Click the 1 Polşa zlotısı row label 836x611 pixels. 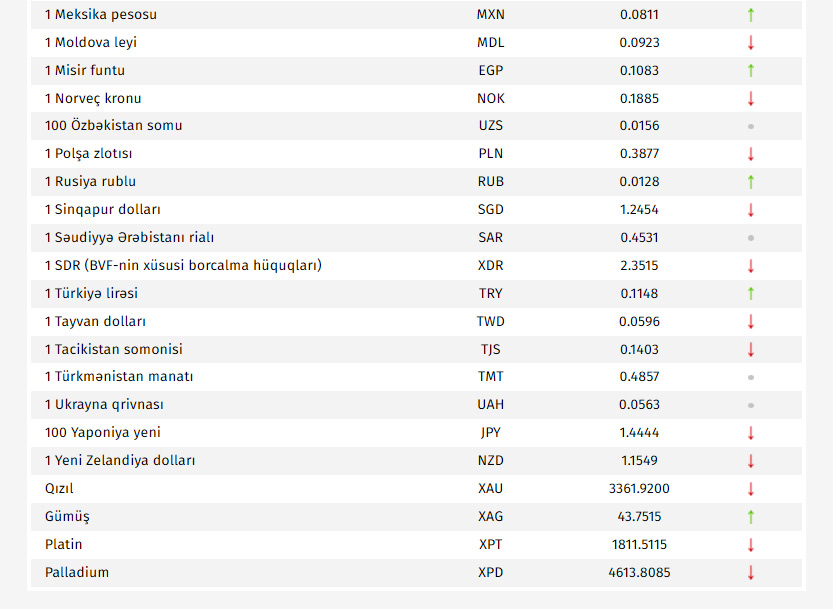point(88,154)
